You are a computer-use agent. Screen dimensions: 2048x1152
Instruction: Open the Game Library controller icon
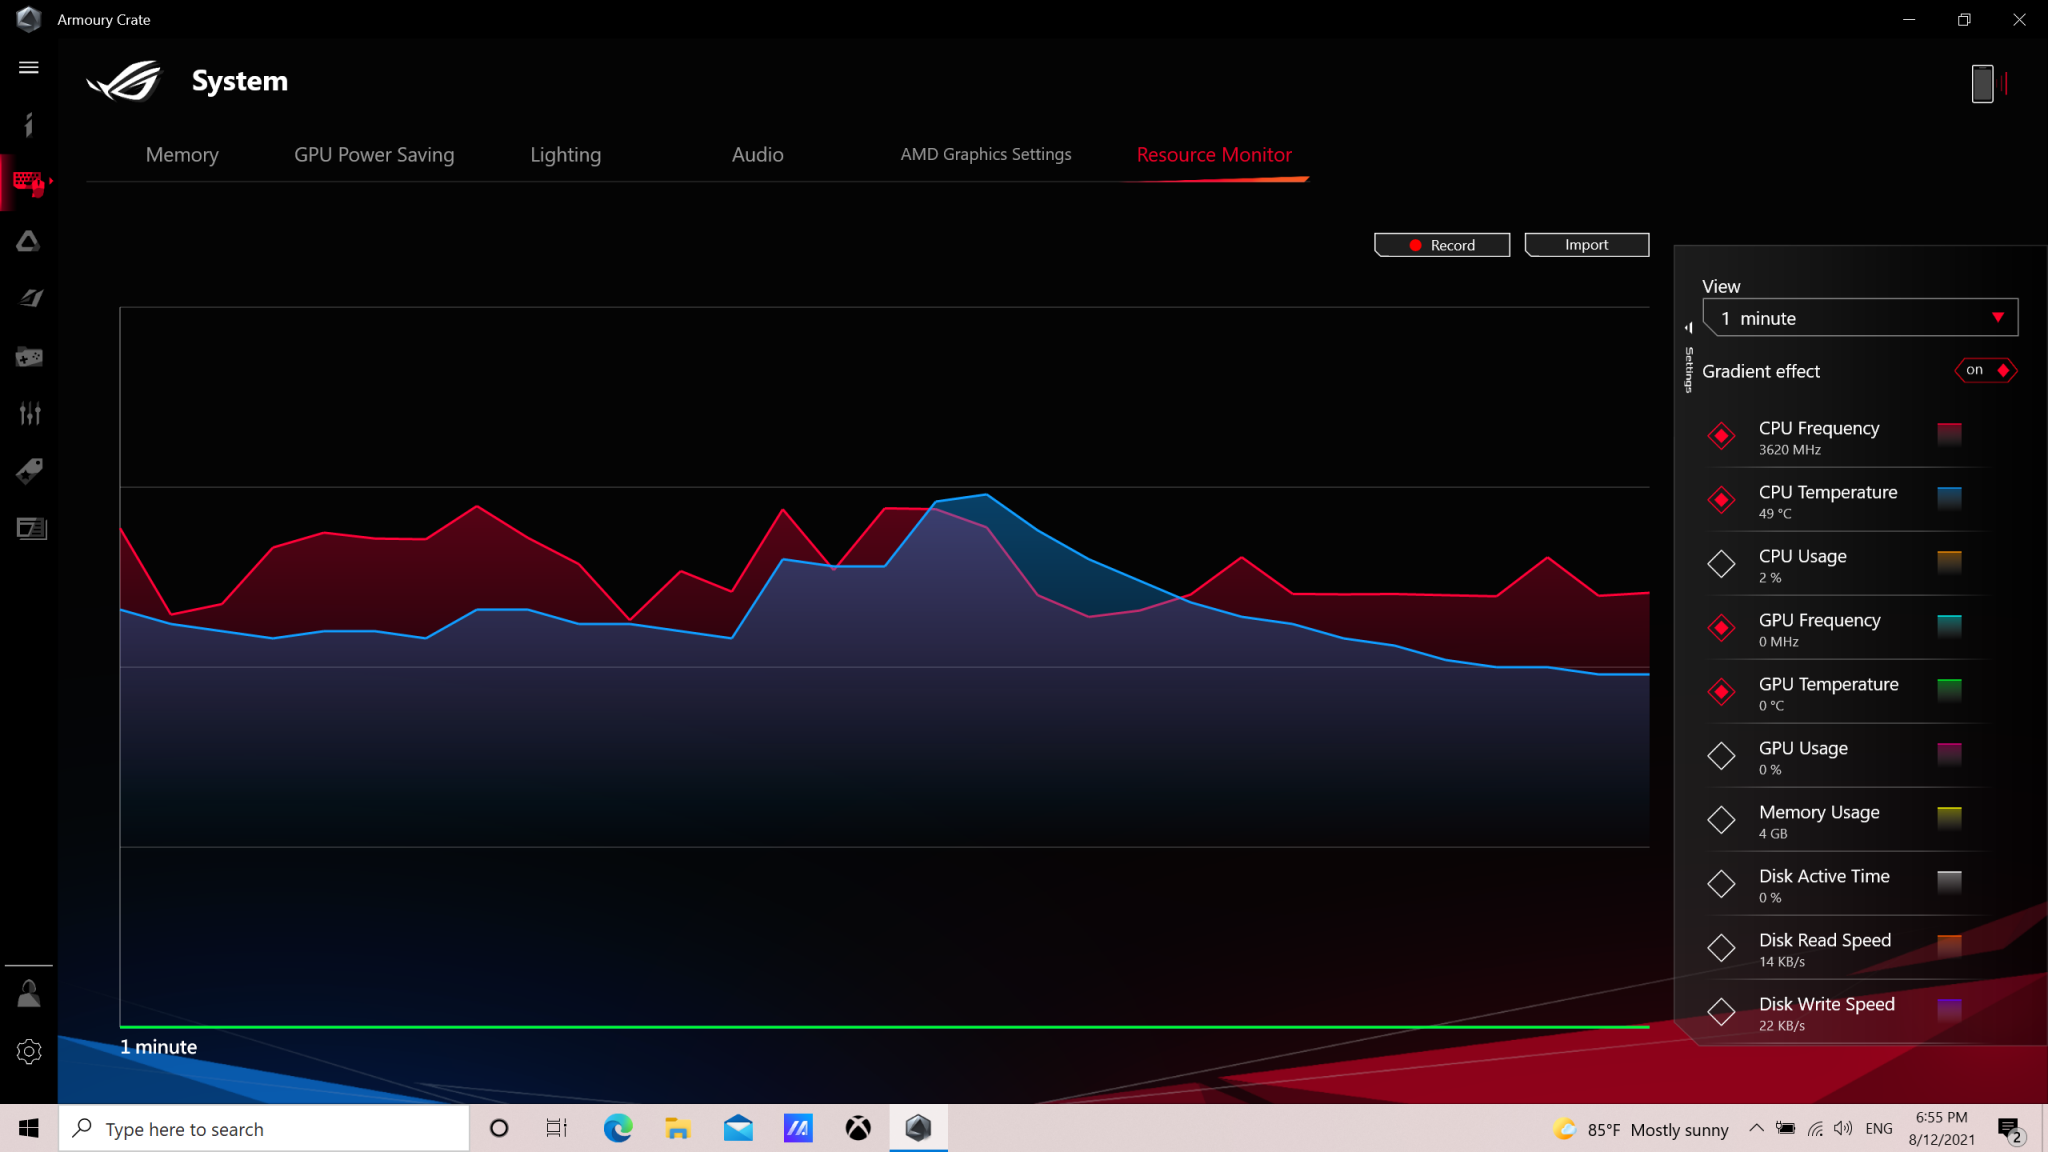click(29, 356)
